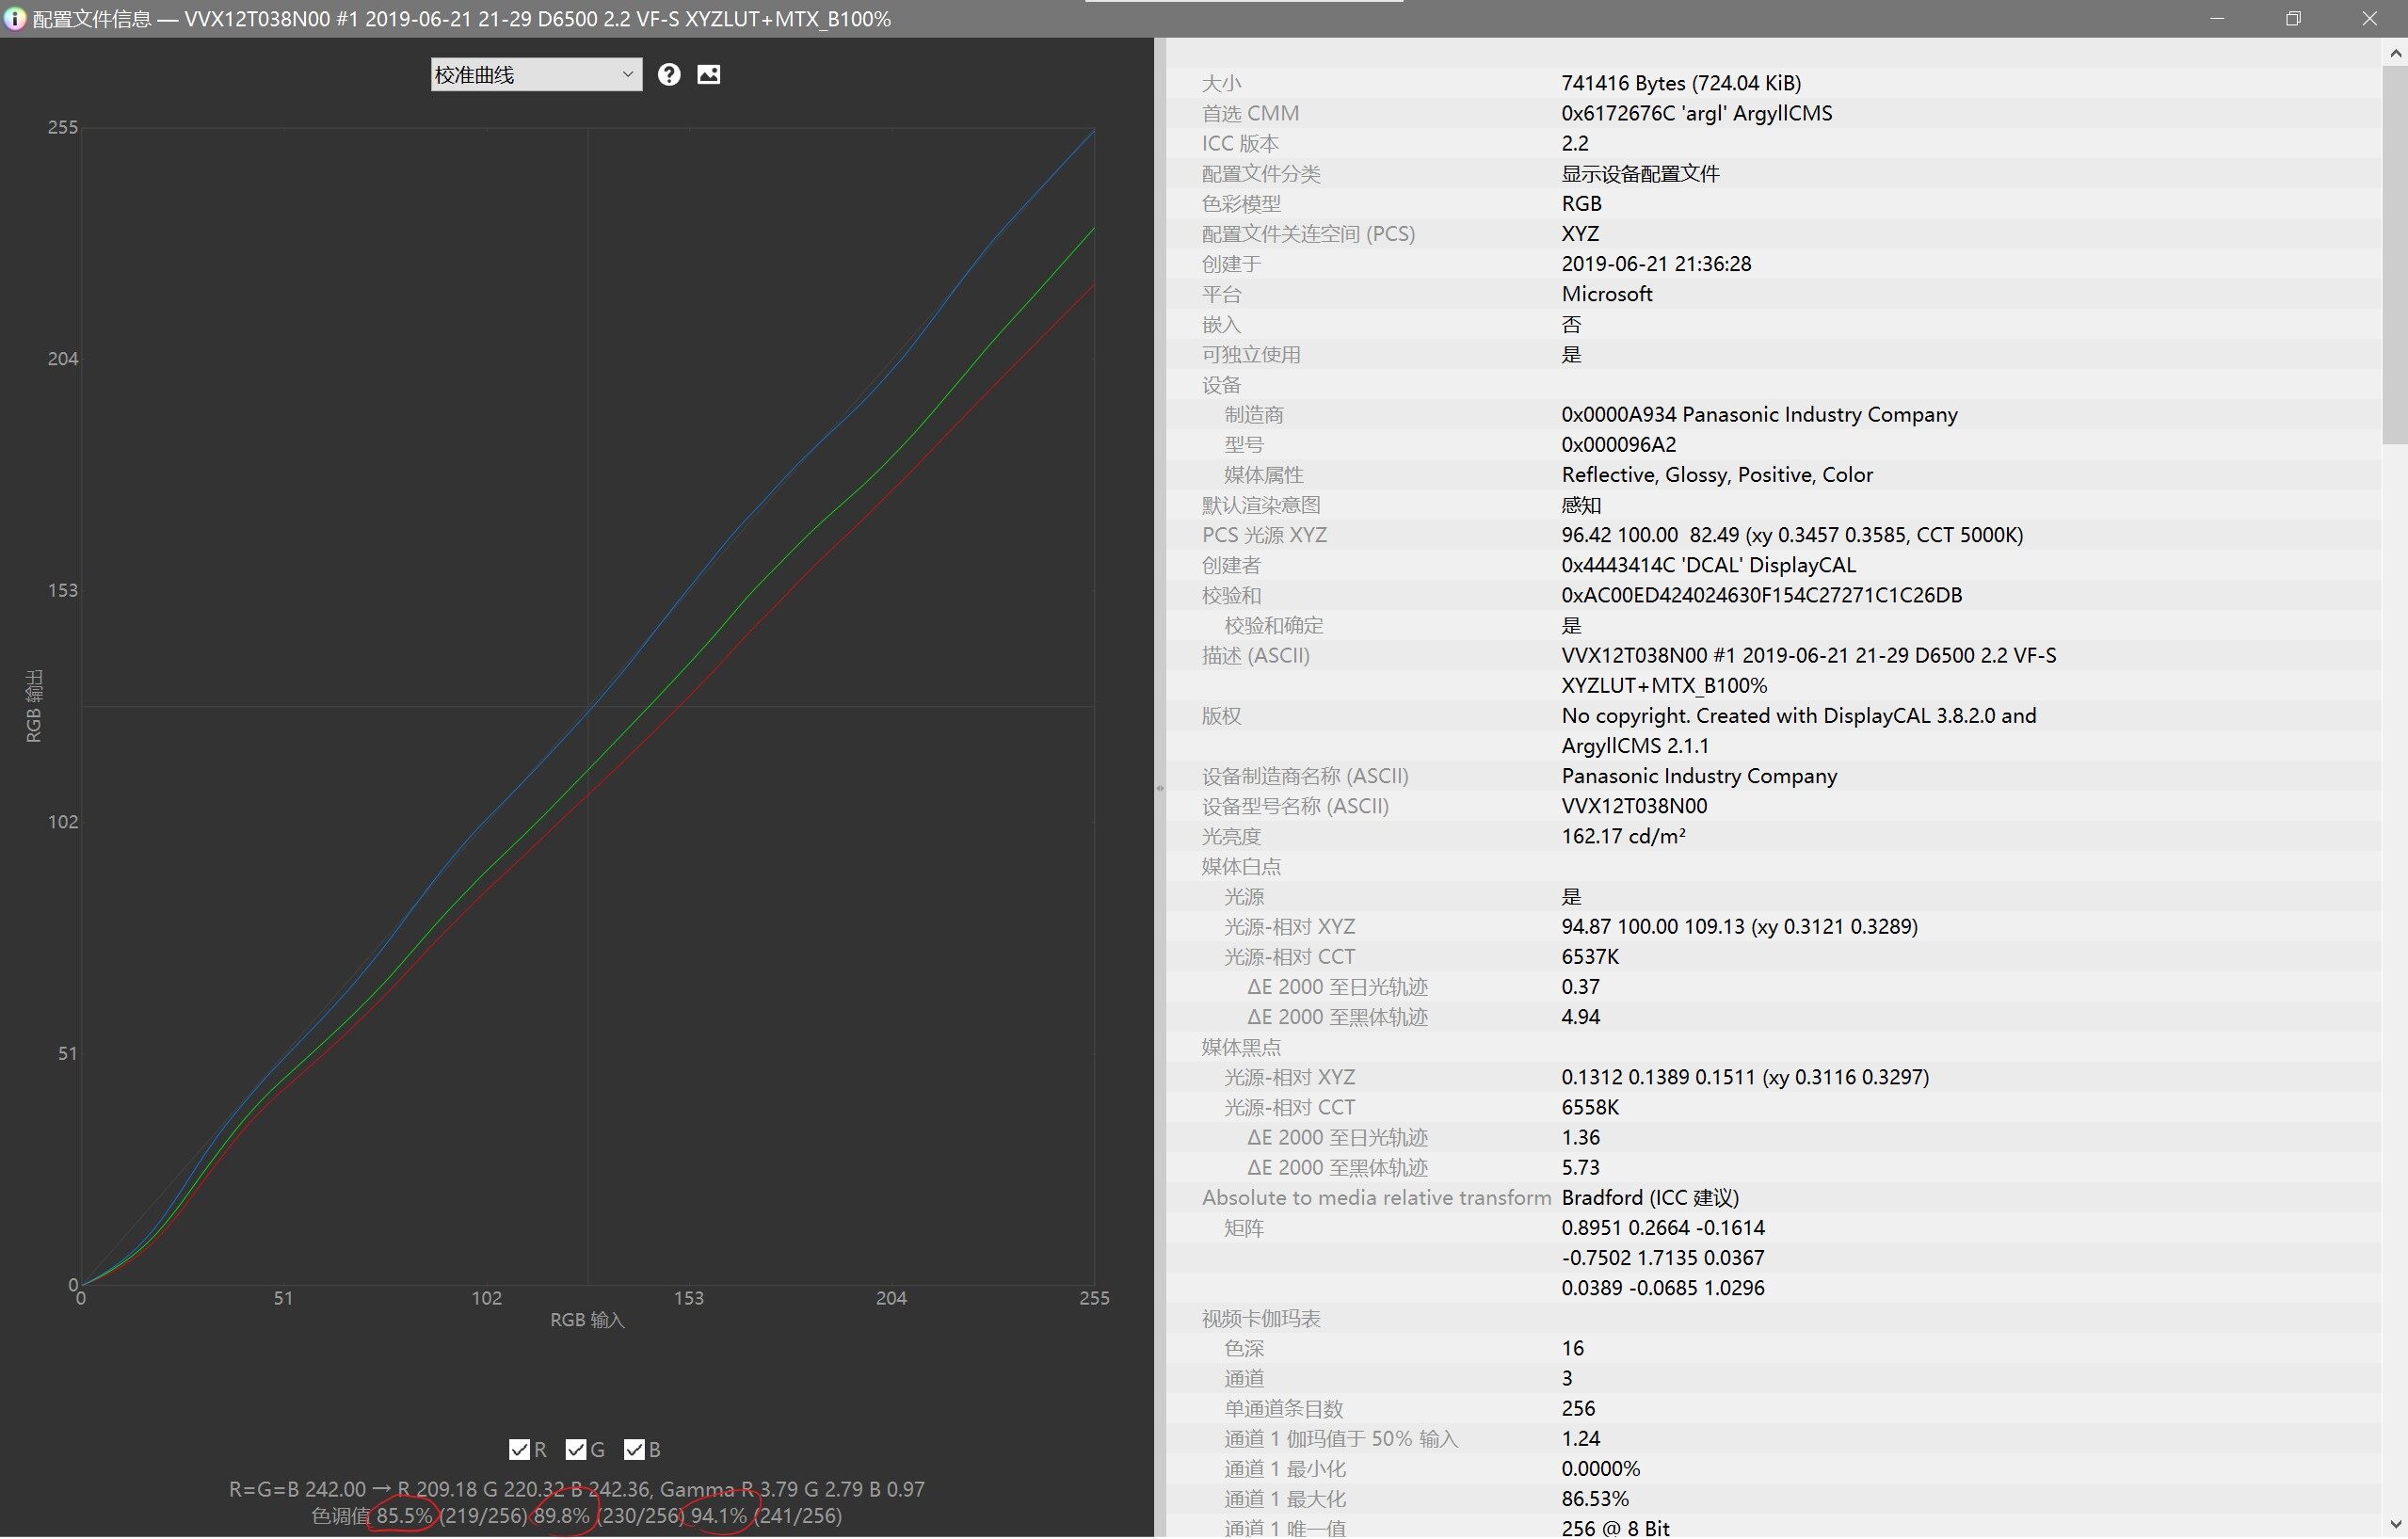The image size is (2408, 1539).
Task: Click the Bradford (ICC 建议) value
Action: (1650, 1198)
